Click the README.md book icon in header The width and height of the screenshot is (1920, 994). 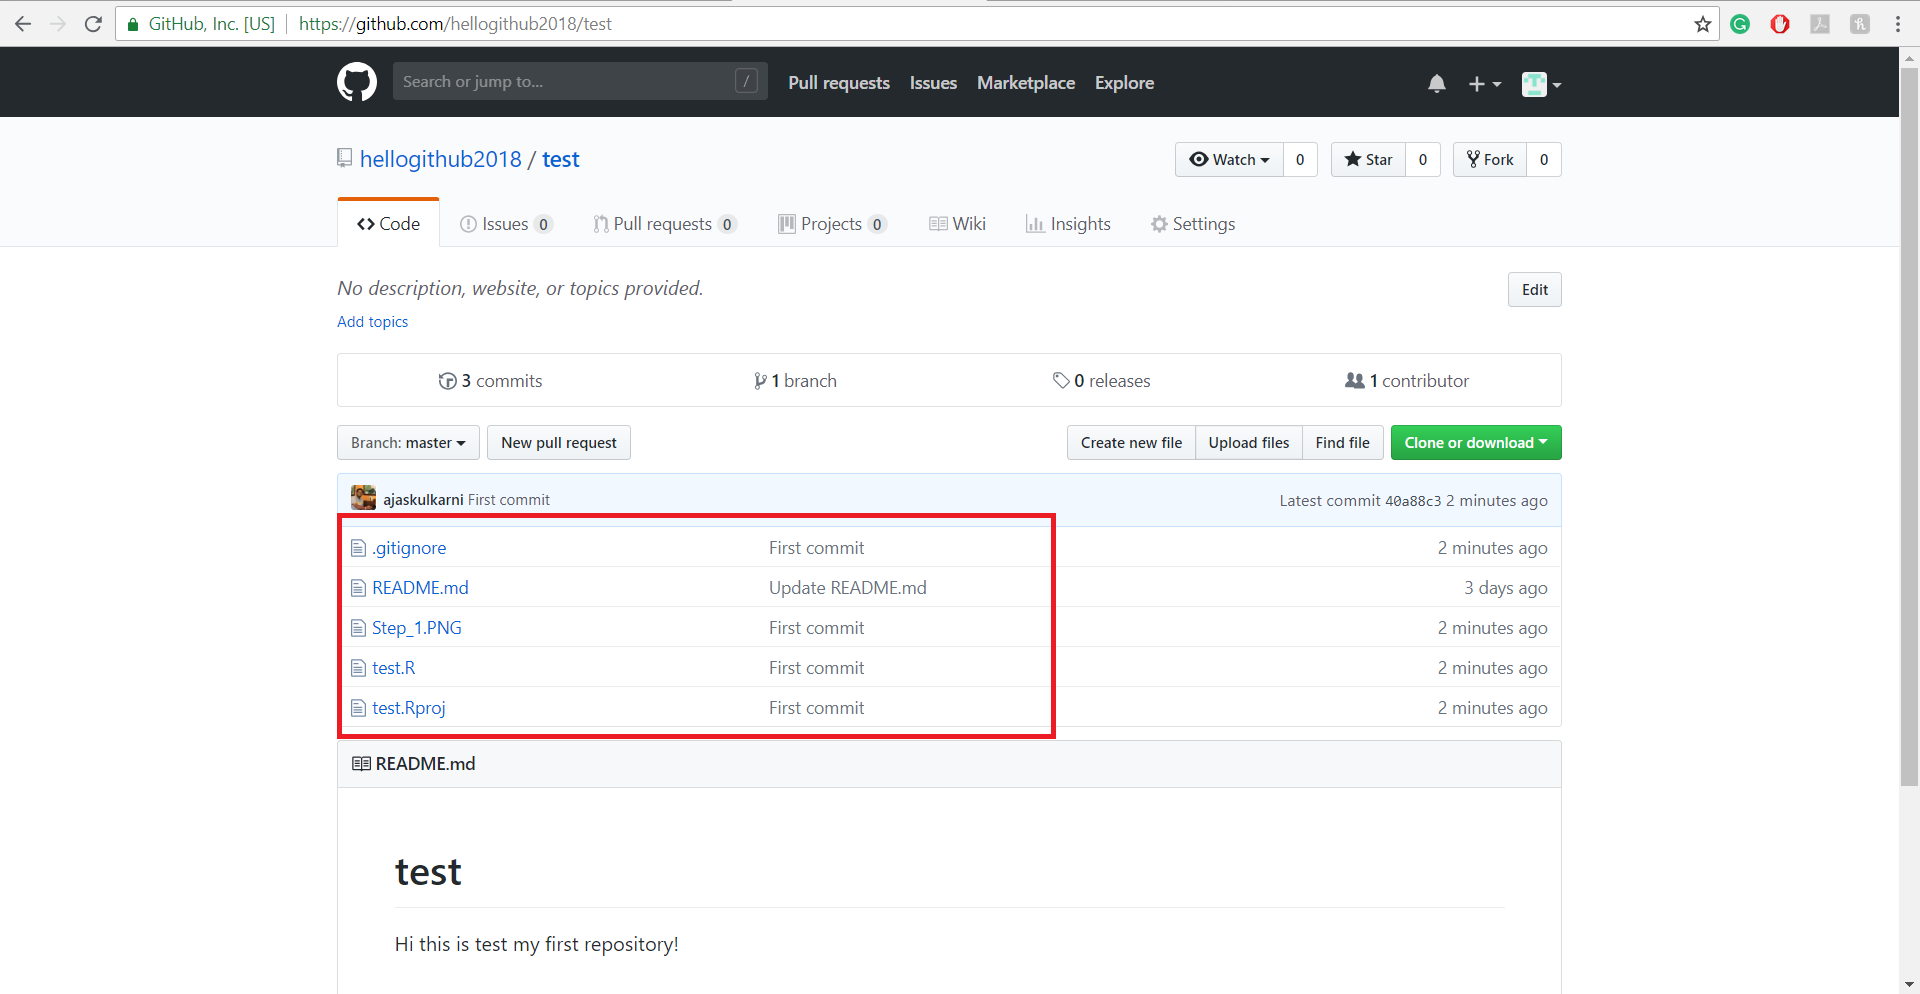point(361,764)
